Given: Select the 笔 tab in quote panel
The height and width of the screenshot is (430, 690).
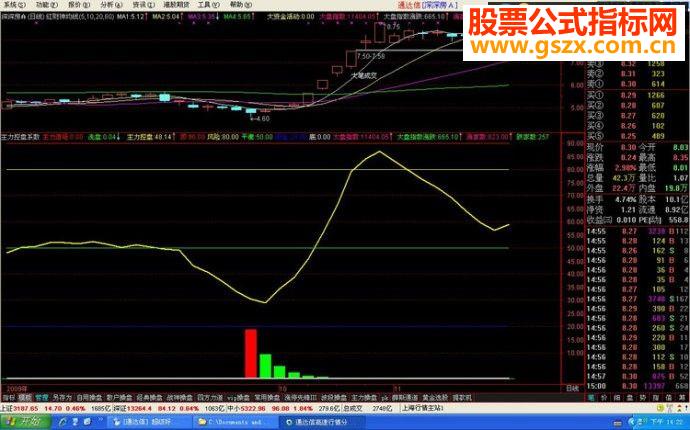Looking at the screenshot, I should pos(591,397).
